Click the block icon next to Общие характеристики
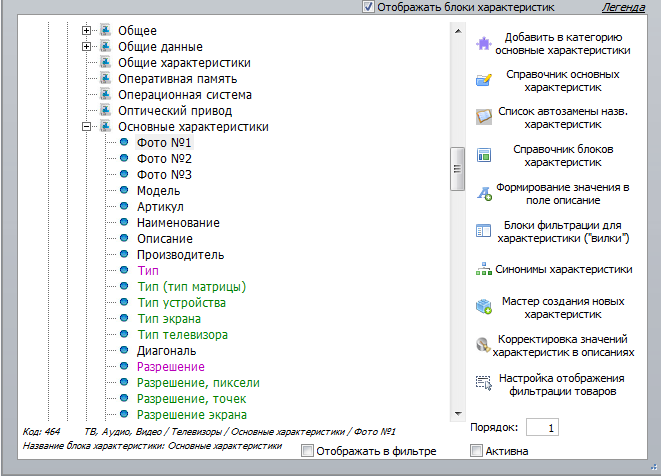Screen dimensions: 661x476 pyautogui.click(x=105, y=62)
